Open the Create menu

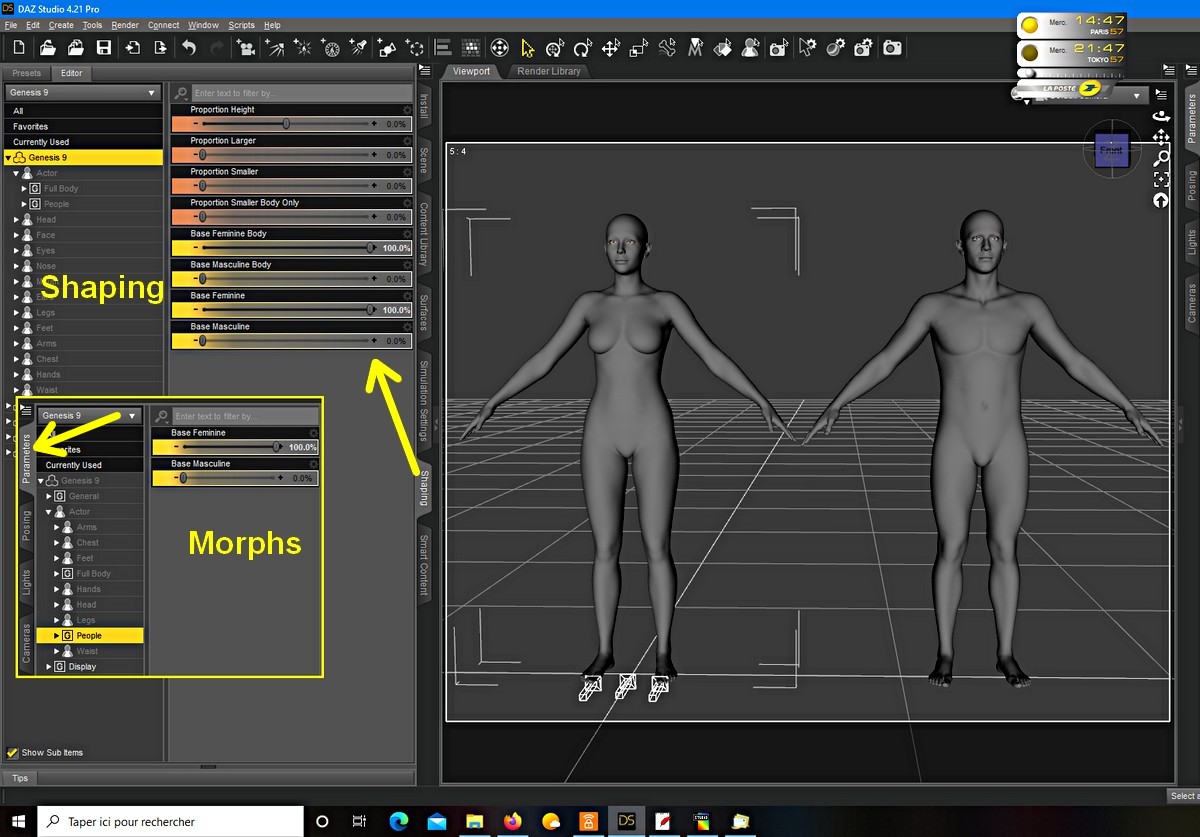point(61,25)
